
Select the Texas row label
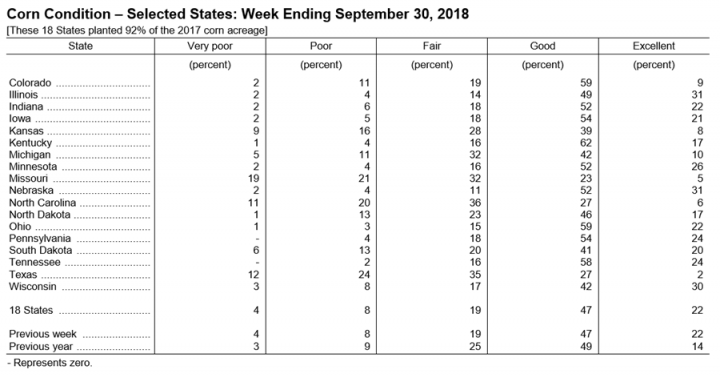[x=23, y=274]
